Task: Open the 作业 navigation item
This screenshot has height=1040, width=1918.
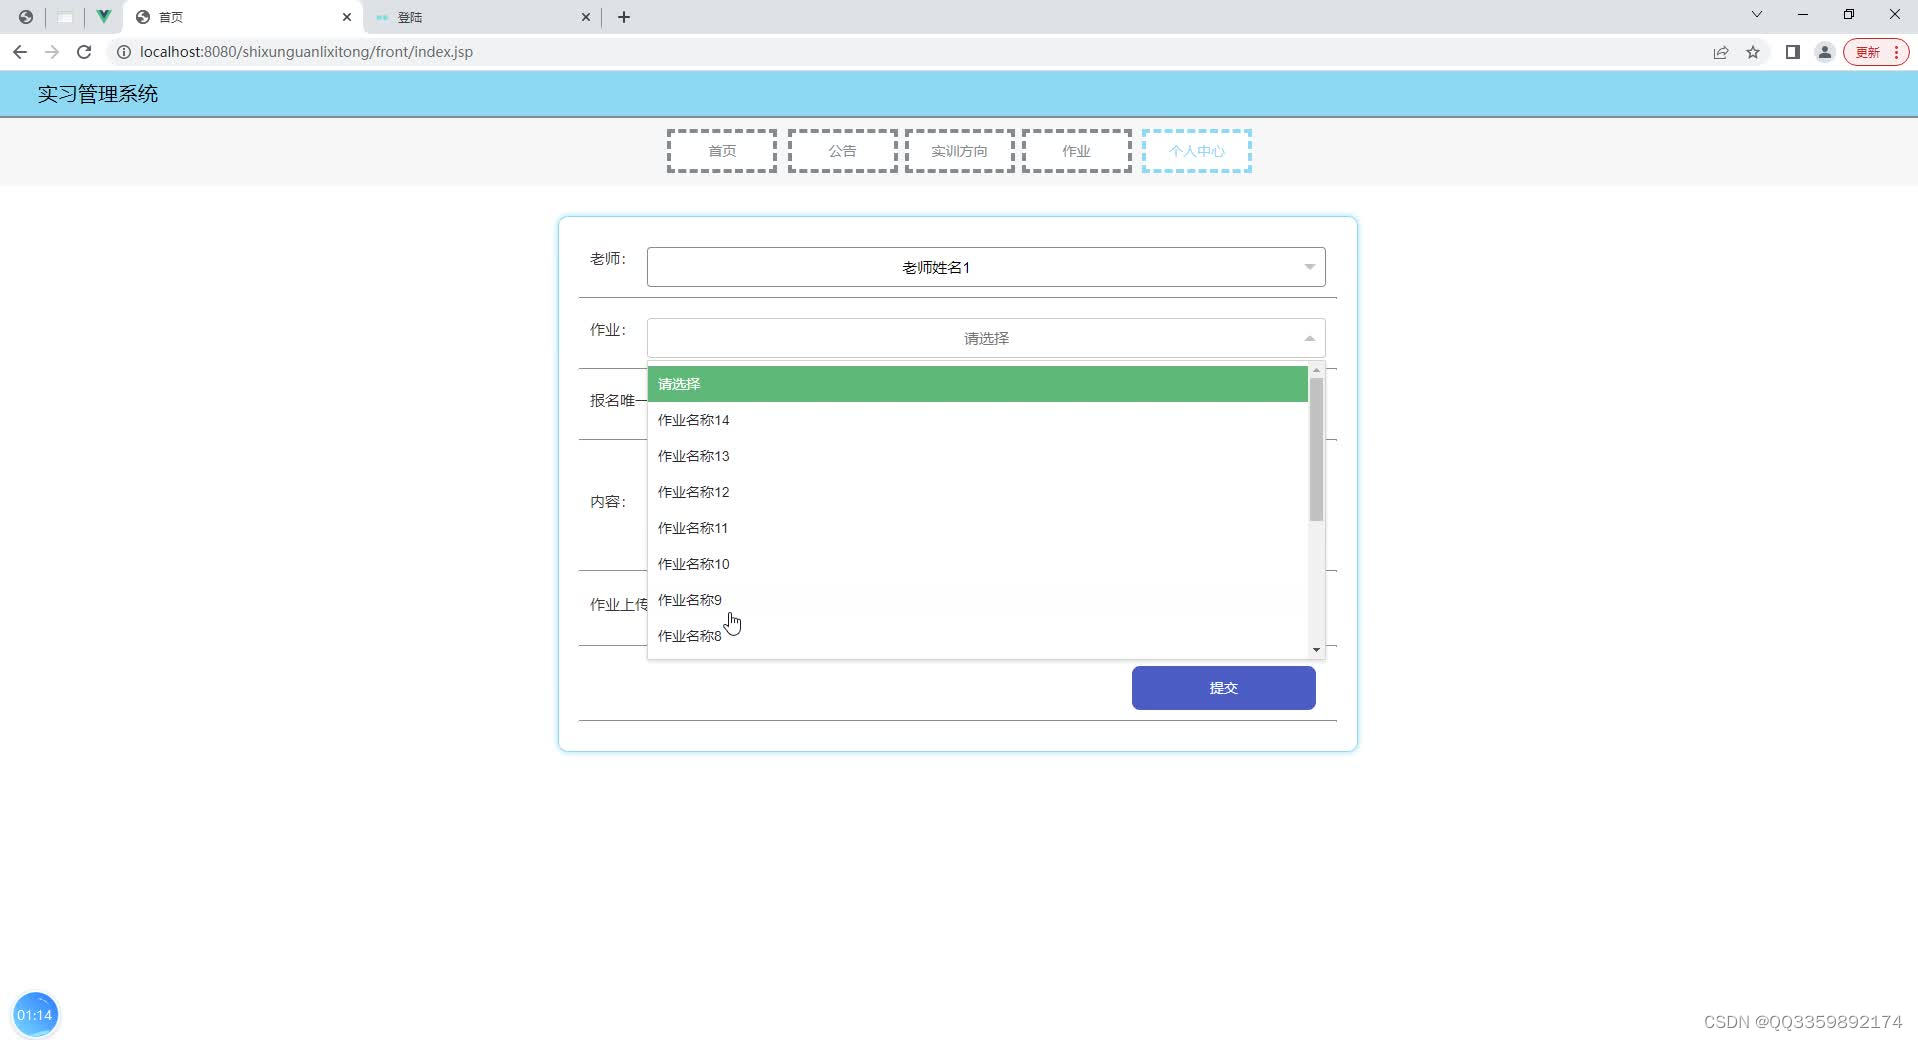Action: (1077, 151)
